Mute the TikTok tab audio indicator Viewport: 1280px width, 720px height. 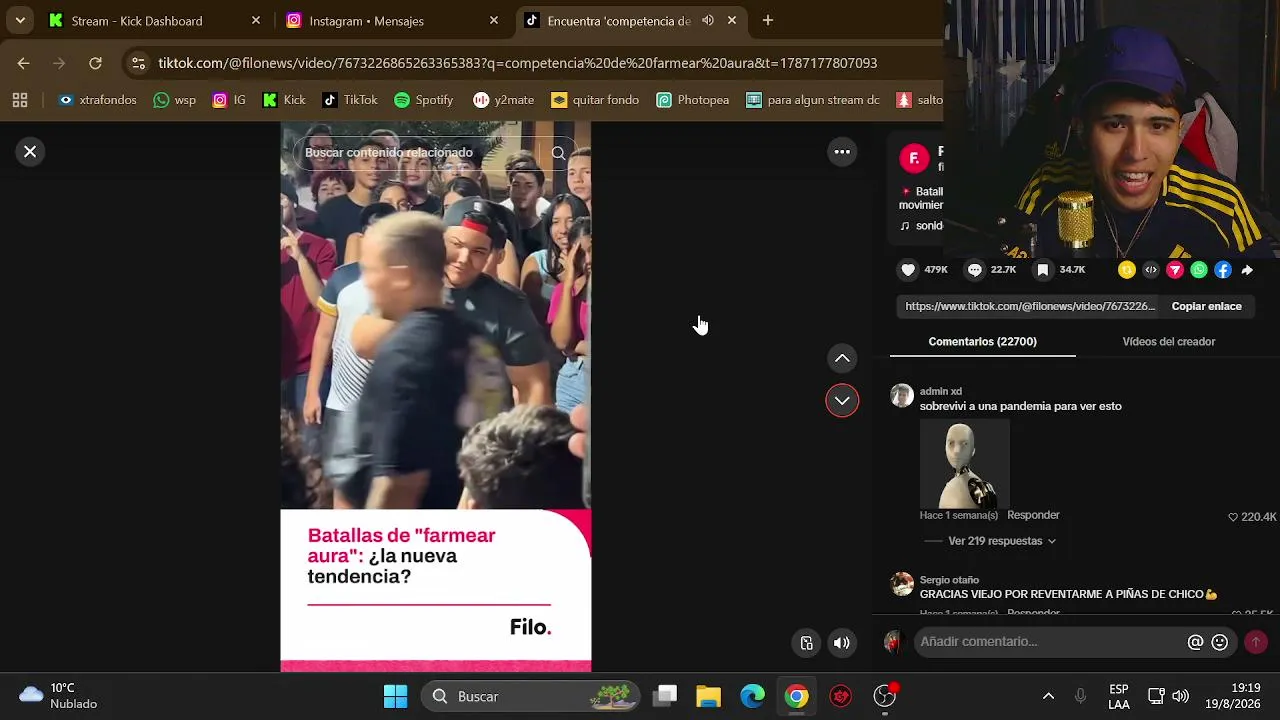[x=708, y=20]
